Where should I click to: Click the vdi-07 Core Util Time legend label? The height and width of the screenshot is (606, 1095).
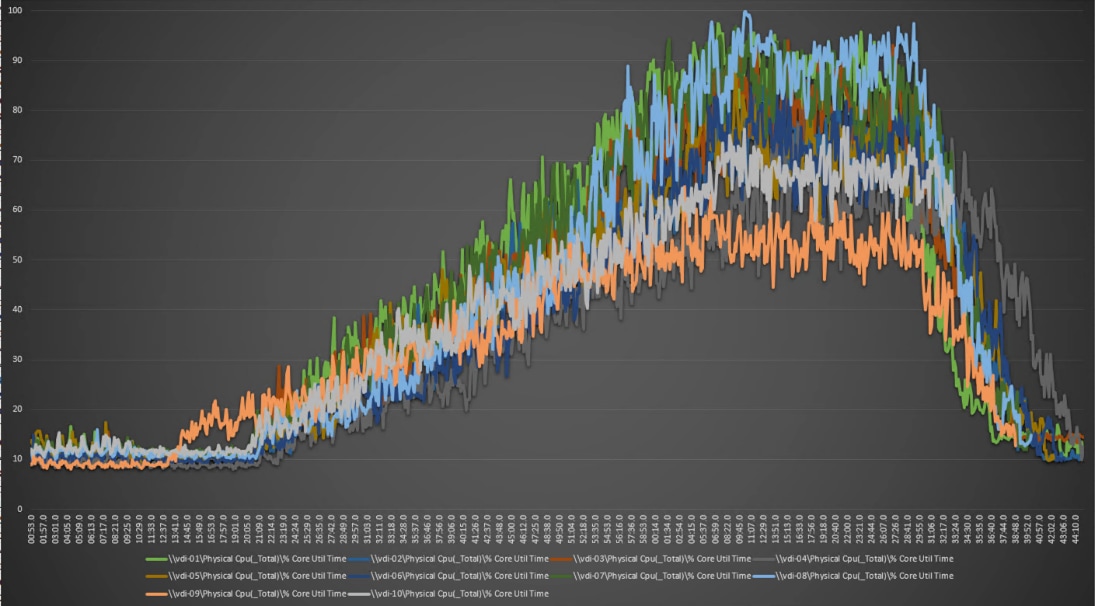tap(662, 576)
